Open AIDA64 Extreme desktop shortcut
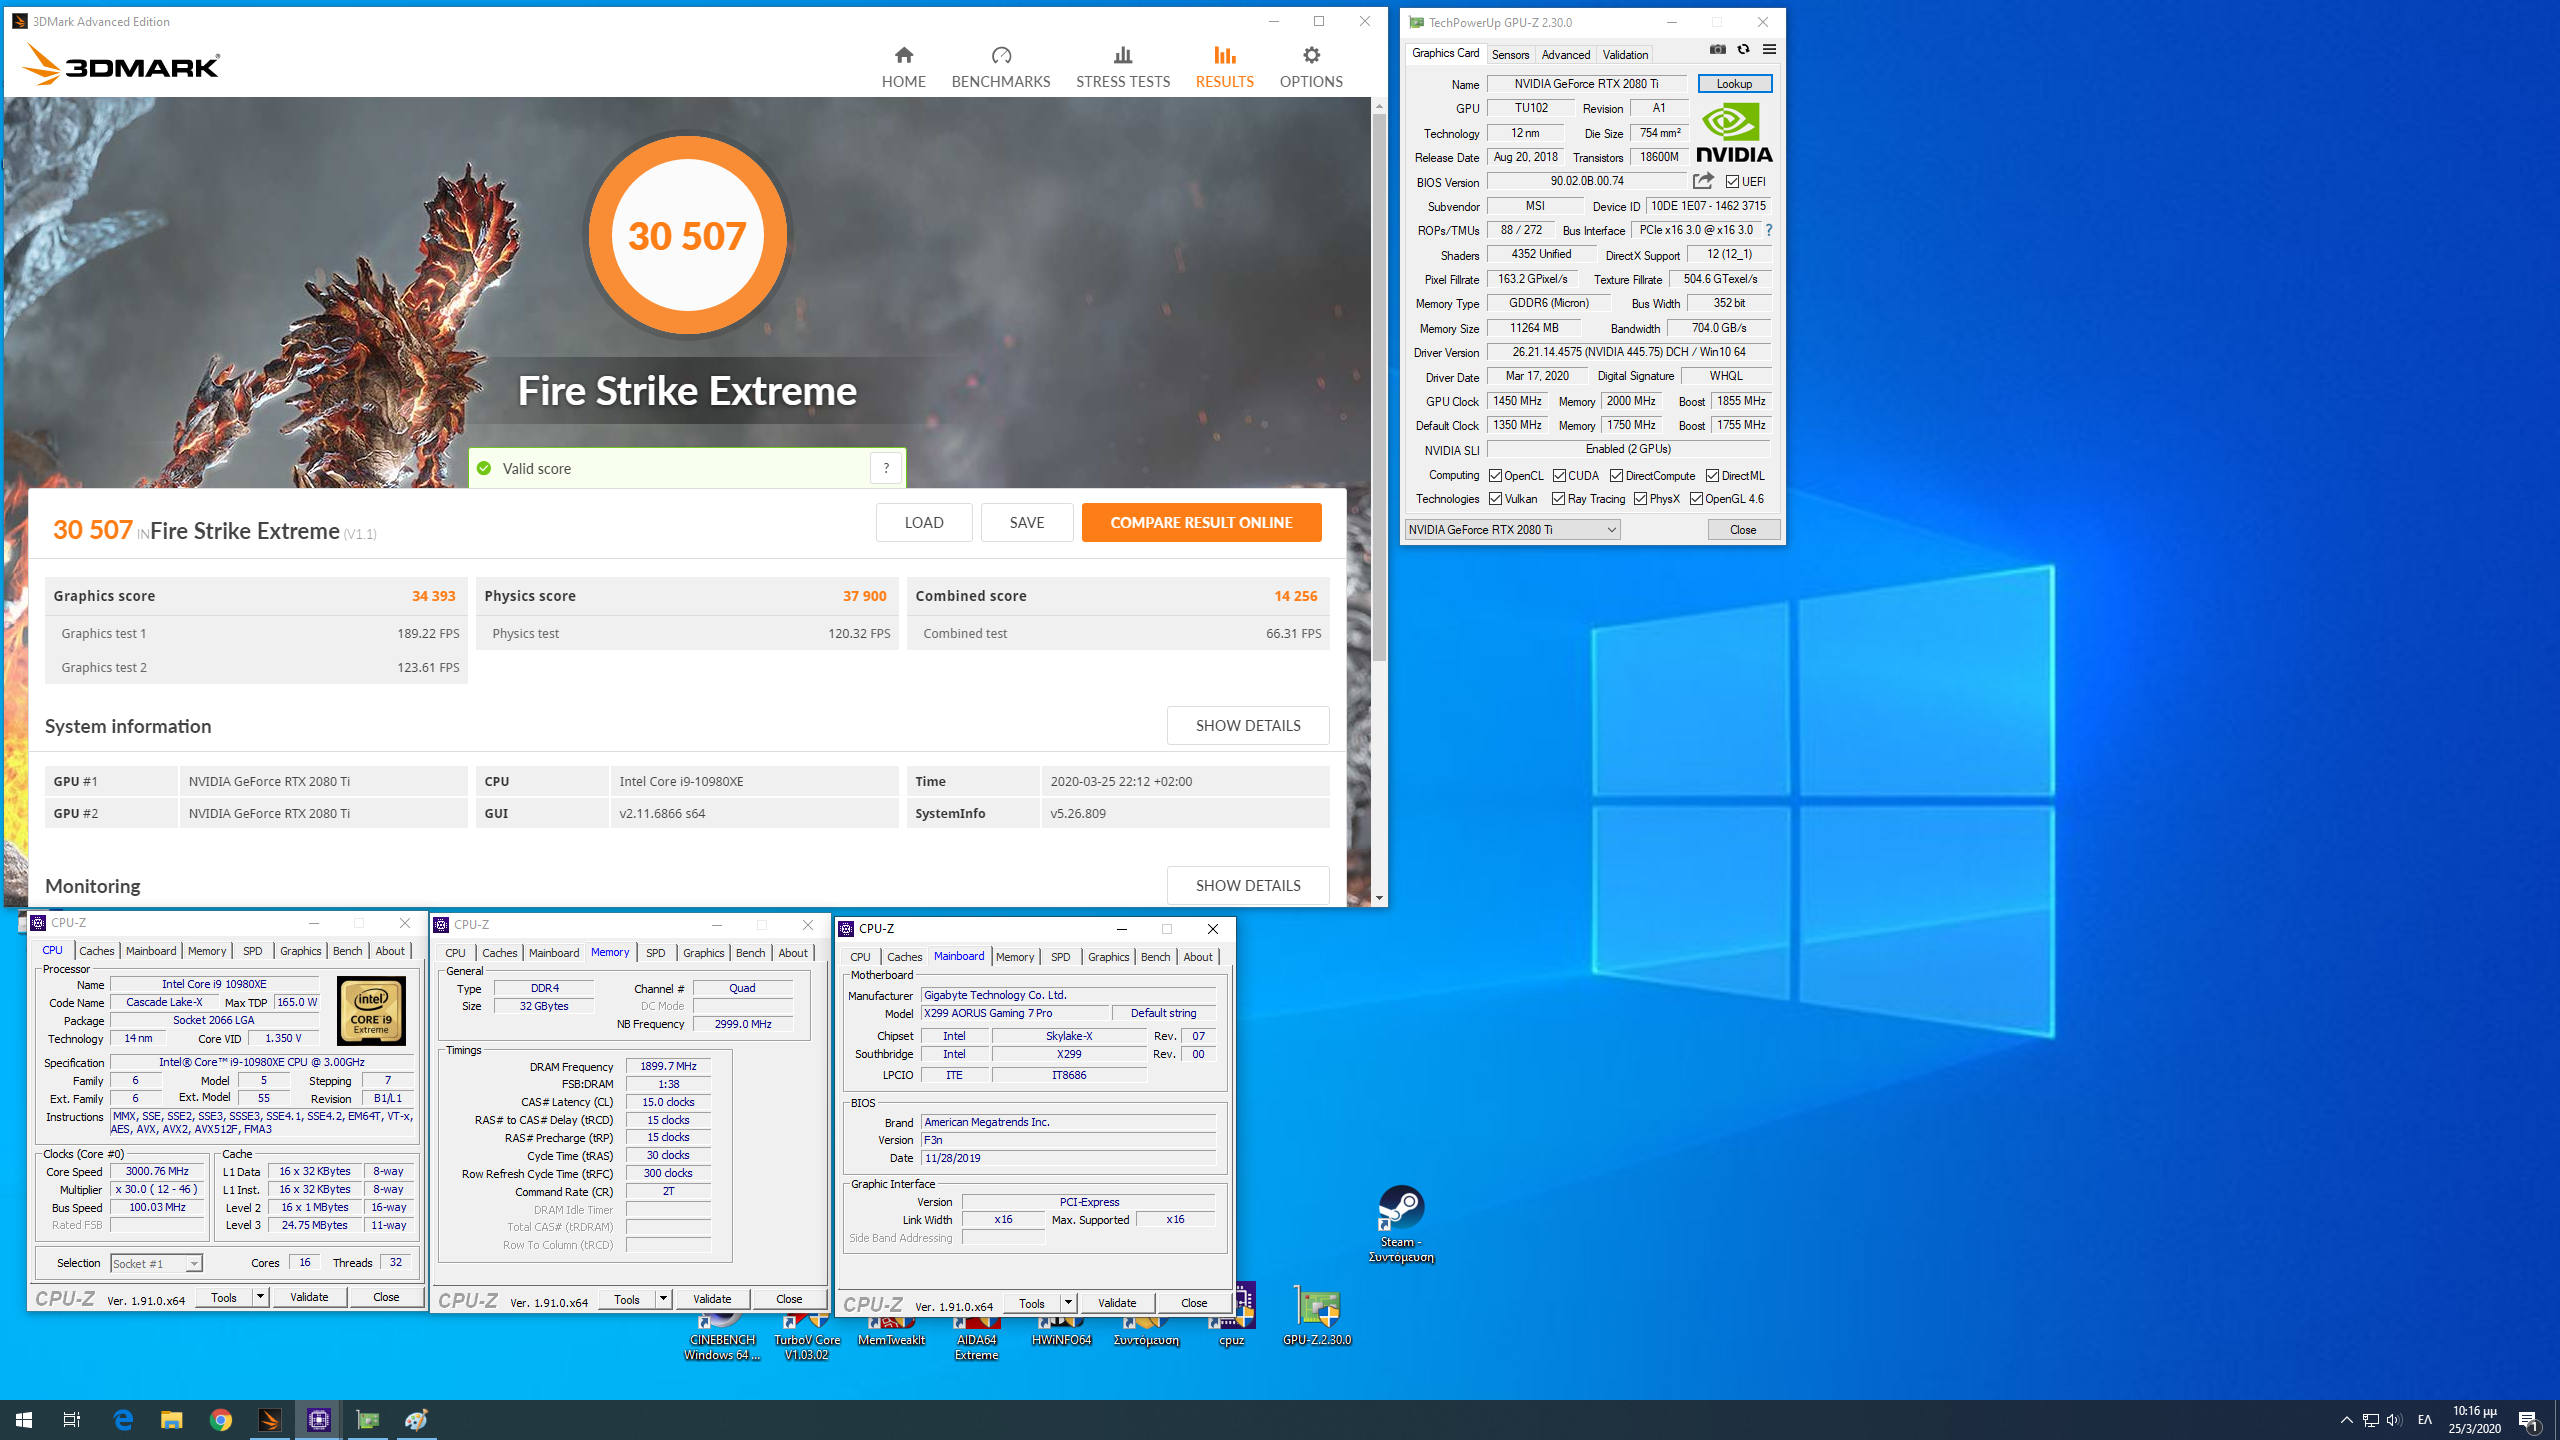2560x1440 pixels. pos(976,1338)
